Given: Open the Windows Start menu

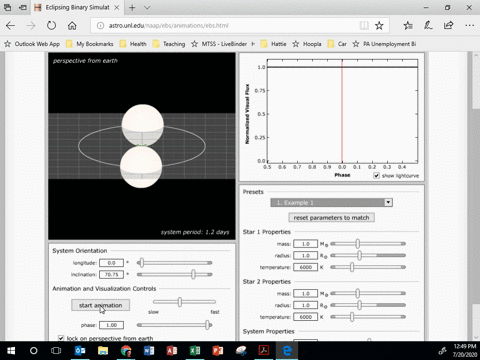Looking at the screenshot, I should coord(11,351).
